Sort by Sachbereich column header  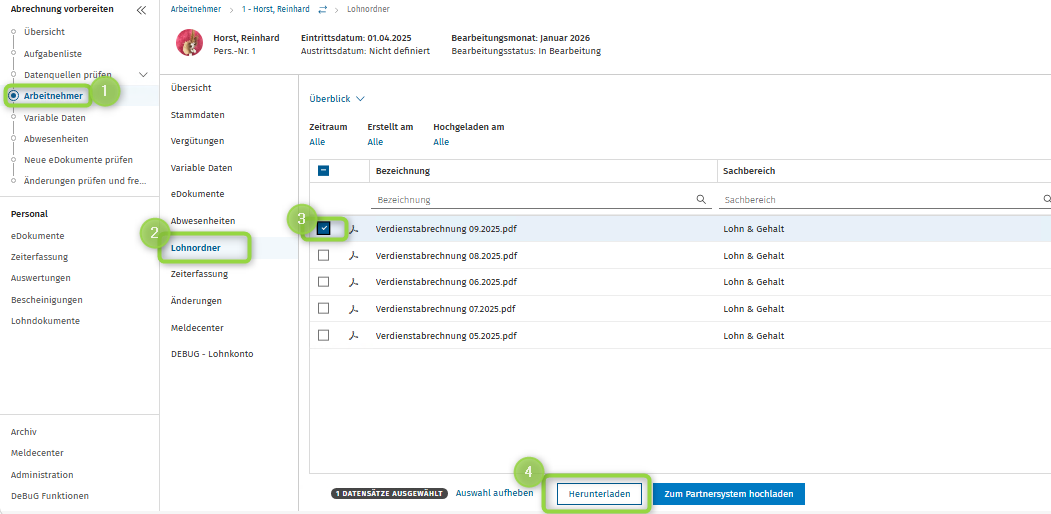[749, 171]
